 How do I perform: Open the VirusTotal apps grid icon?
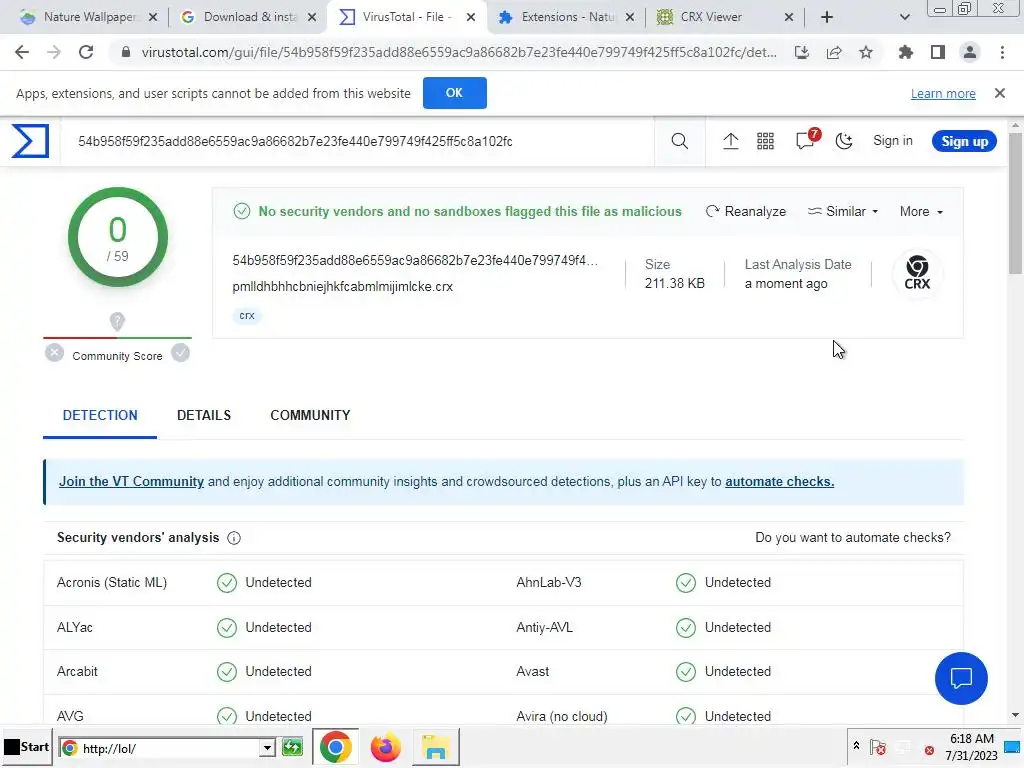coord(765,141)
